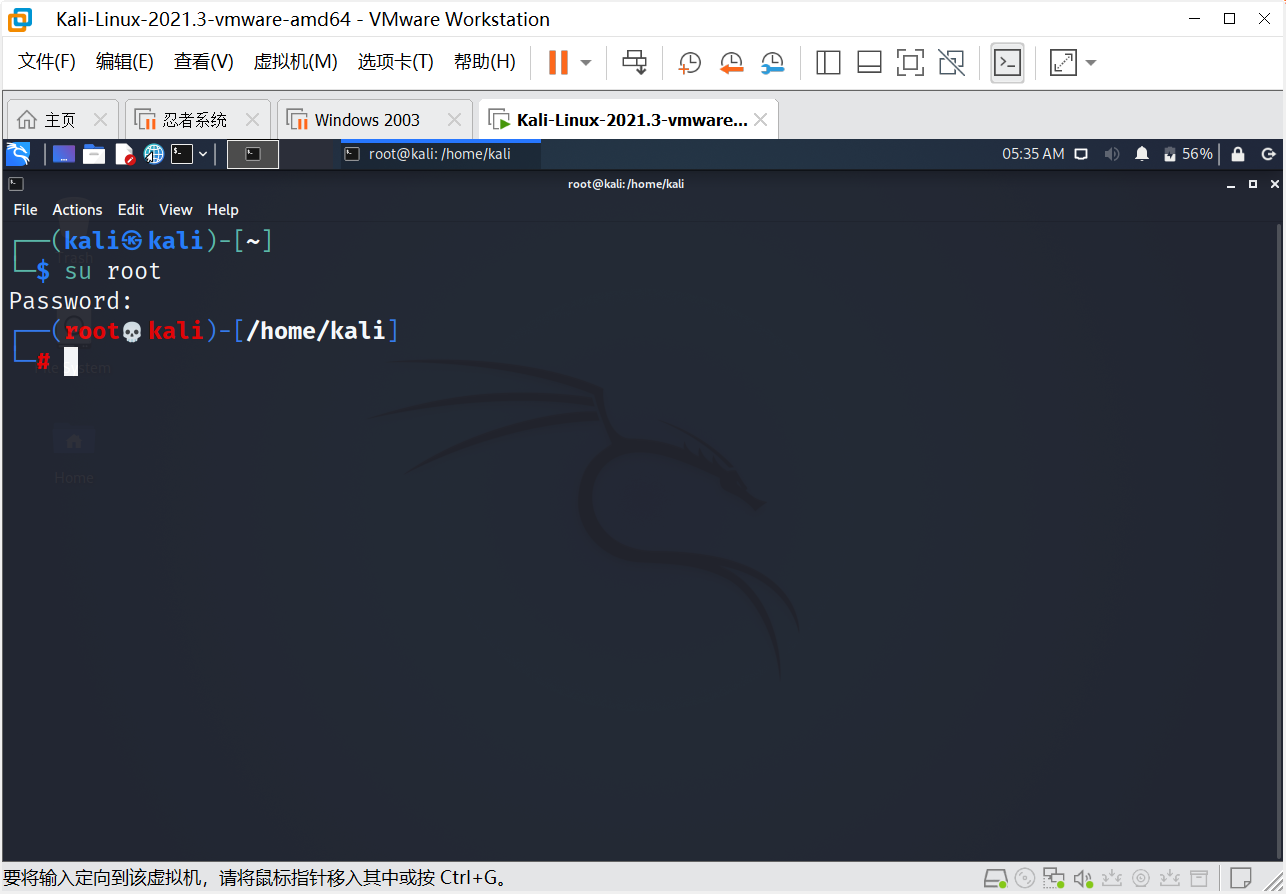Click the hard disk device status icon

[x=995, y=879]
